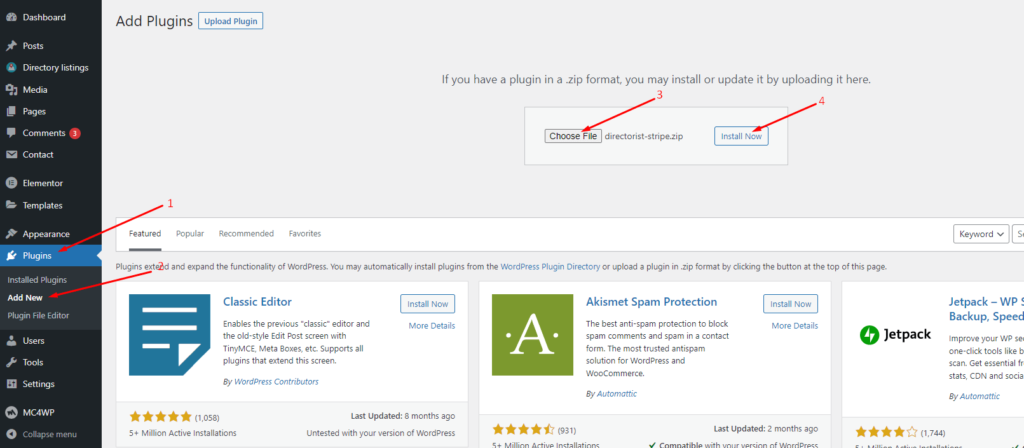Click the Users person icon
1024x448 pixels.
coord(11,340)
